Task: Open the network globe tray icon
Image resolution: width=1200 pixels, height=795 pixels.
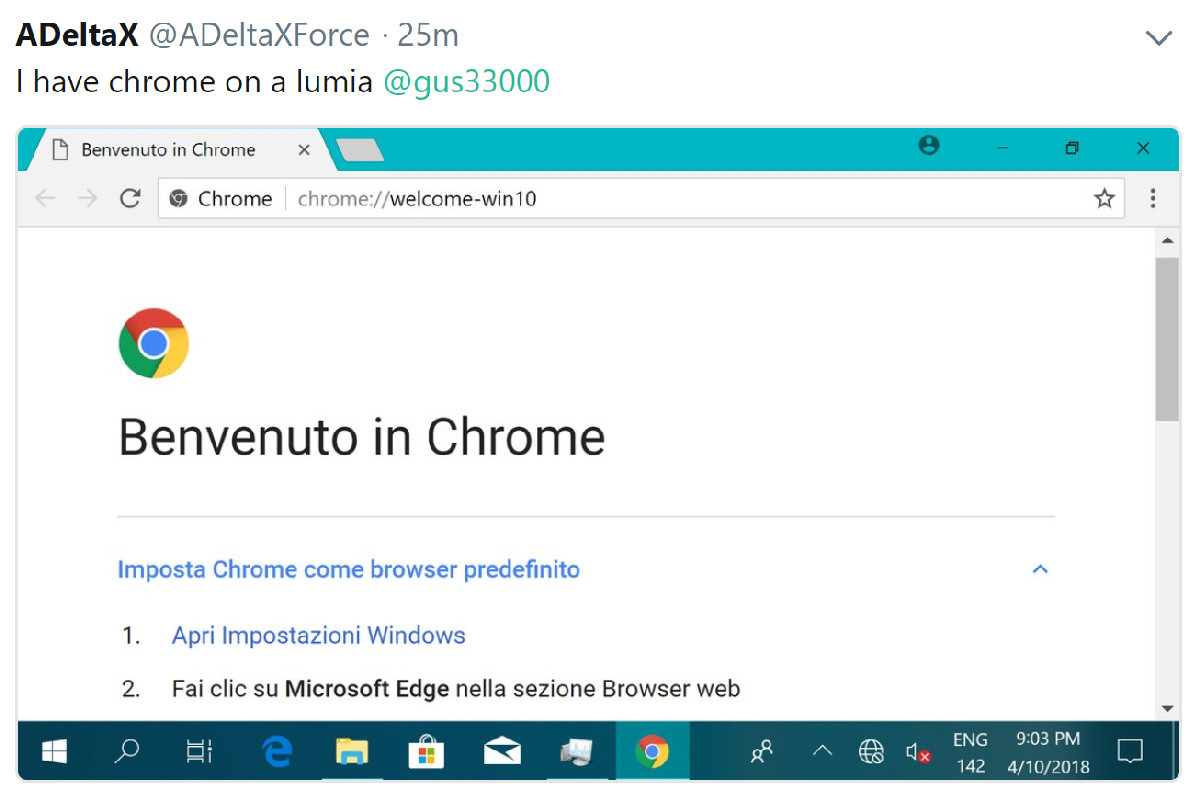Action: click(871, 751)
